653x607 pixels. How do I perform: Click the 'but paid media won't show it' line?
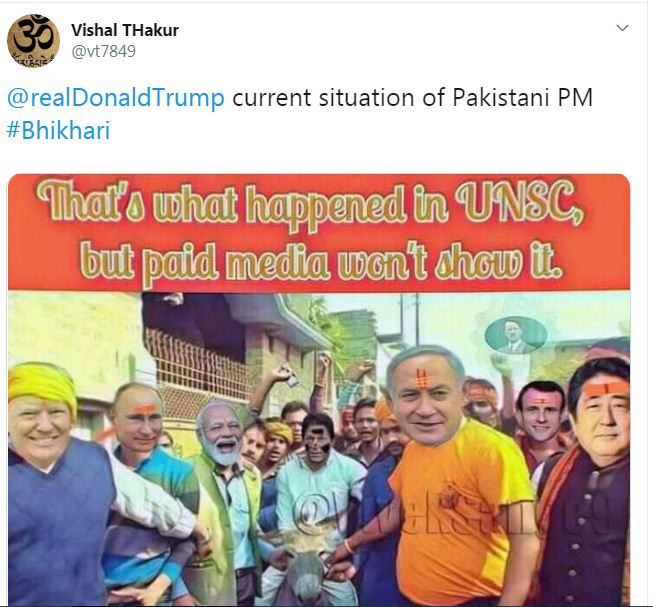[321, 259]
